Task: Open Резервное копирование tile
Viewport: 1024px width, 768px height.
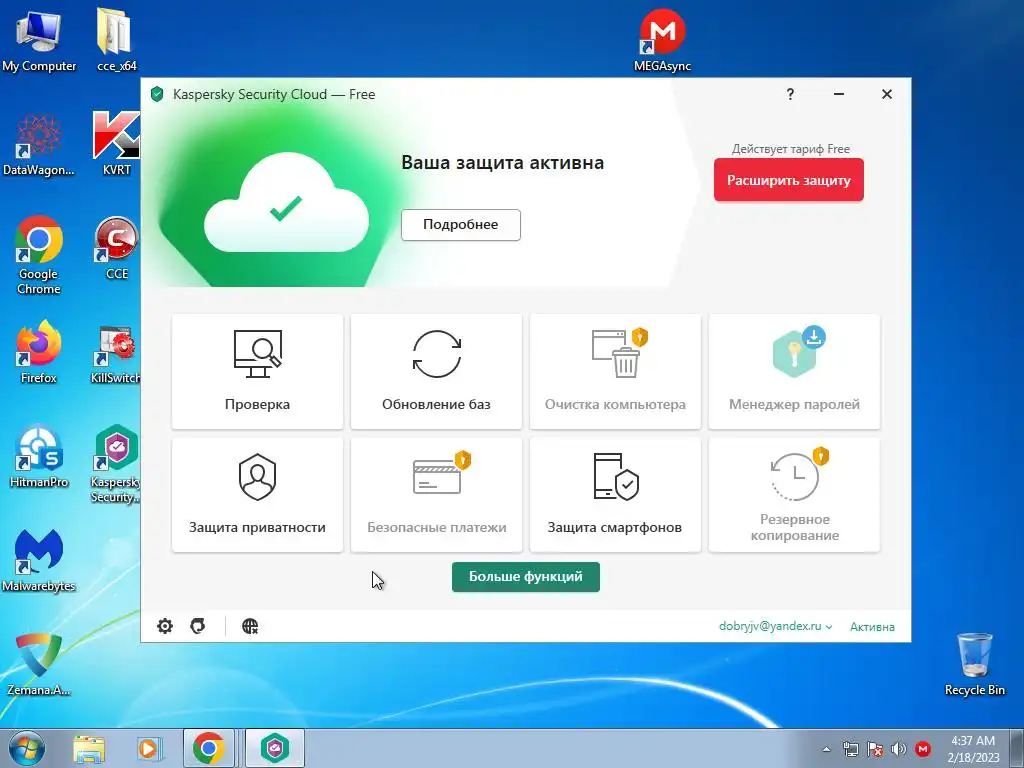Action: (794, 495)
